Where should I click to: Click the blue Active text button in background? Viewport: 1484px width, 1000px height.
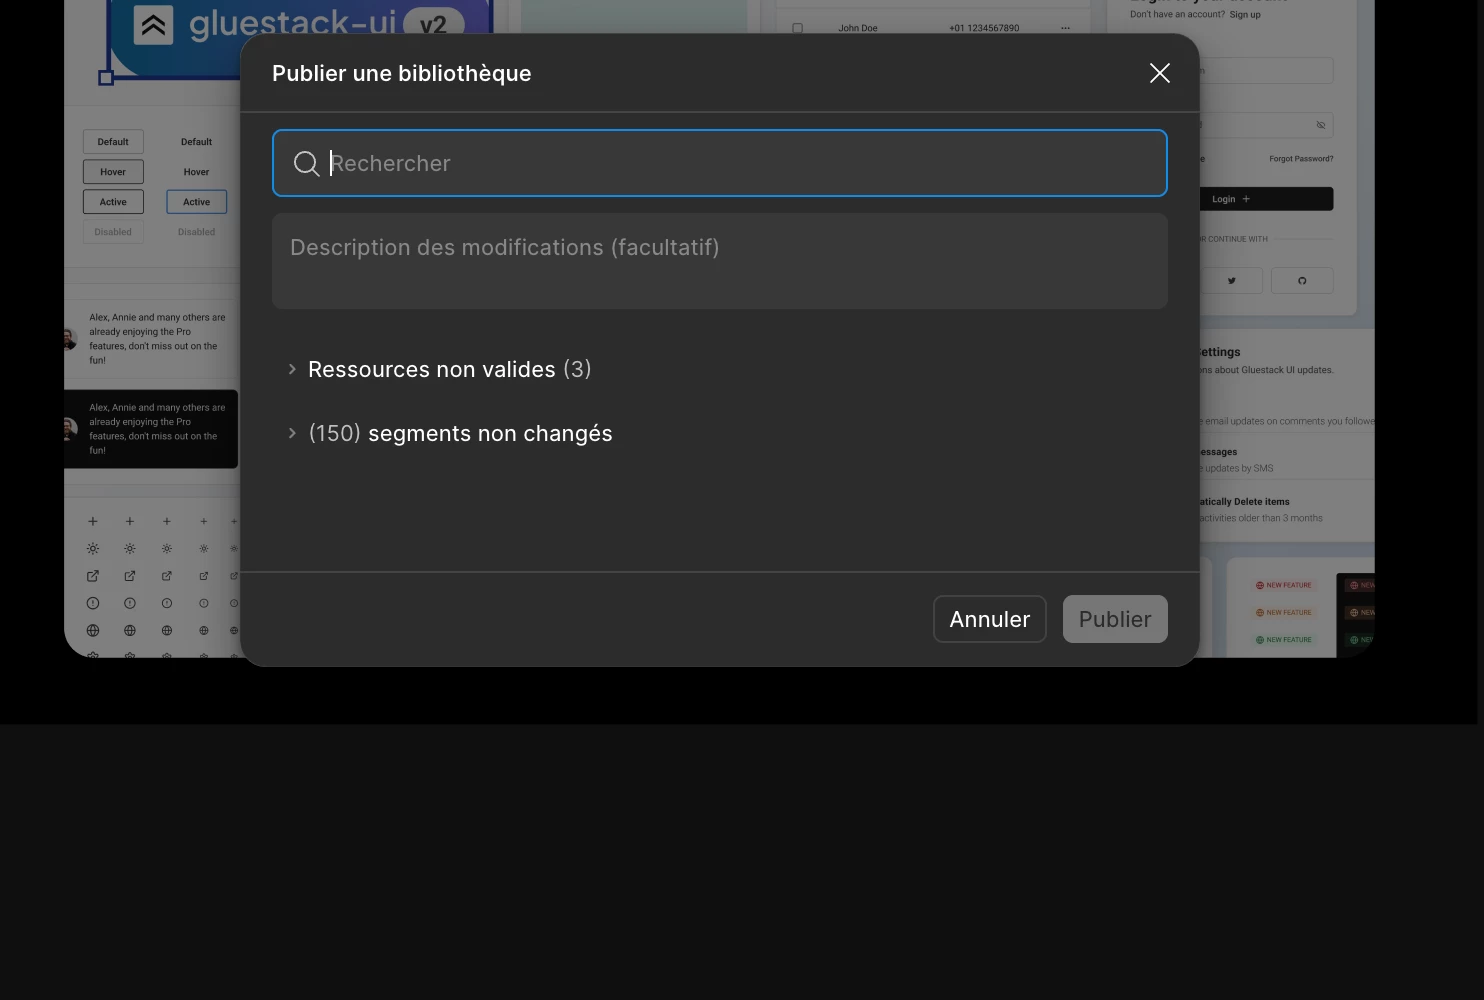coord(197,202)
